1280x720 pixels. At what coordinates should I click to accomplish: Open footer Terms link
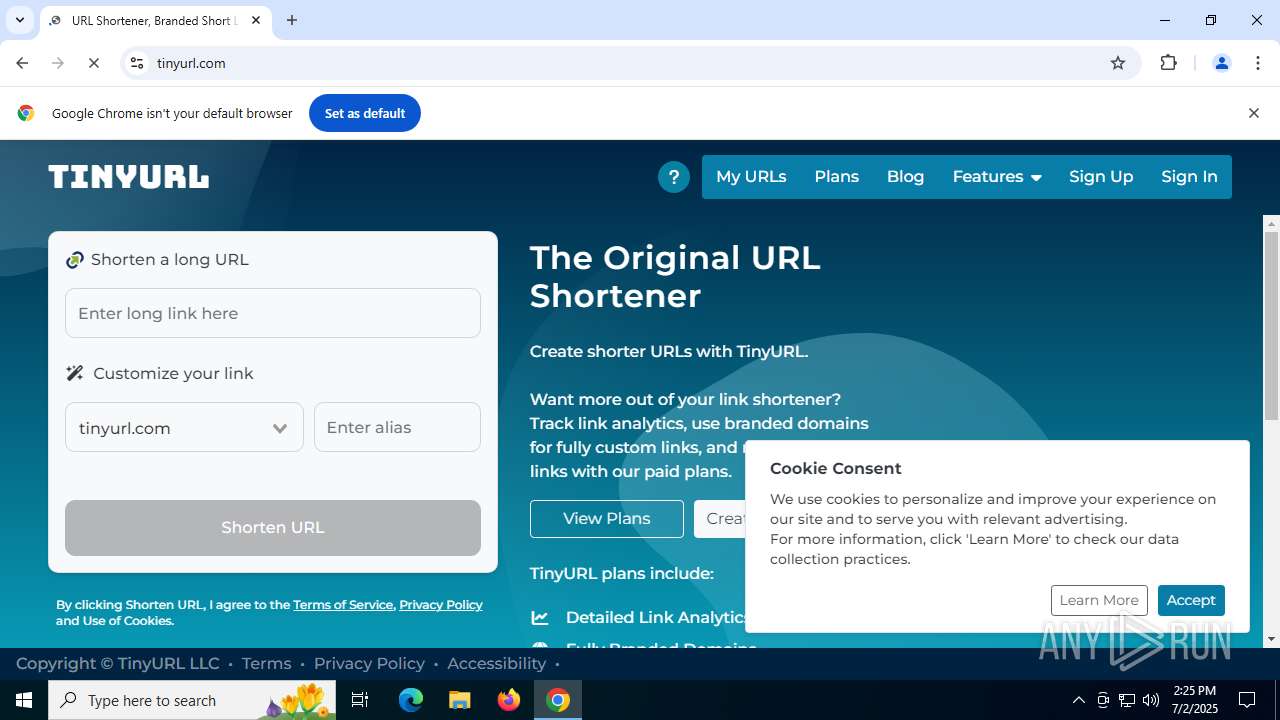tap(266, 664)
